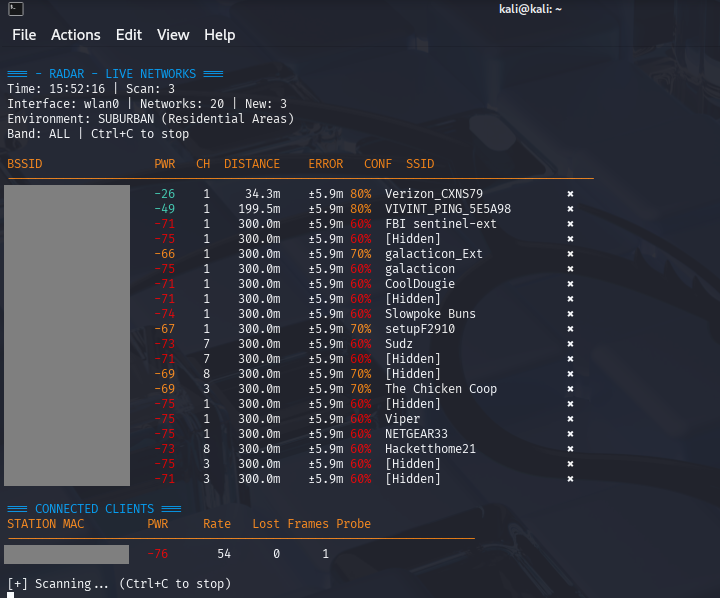Open the Edit menu
This screenshot has height=598, width=720.
129,35
